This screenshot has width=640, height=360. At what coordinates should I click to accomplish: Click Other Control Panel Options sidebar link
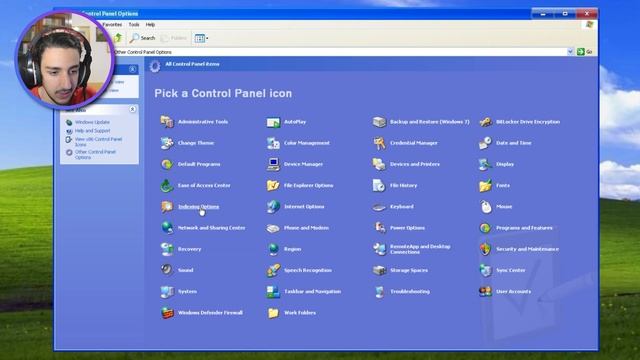[95, 154]
